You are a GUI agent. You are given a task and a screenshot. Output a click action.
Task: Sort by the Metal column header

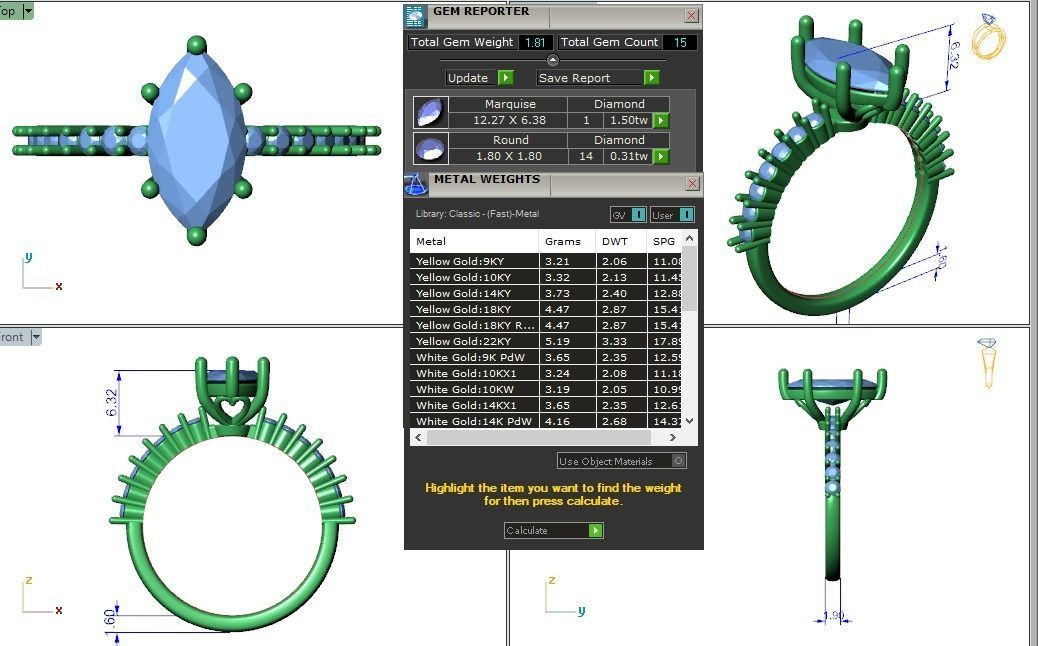[474, 241]
